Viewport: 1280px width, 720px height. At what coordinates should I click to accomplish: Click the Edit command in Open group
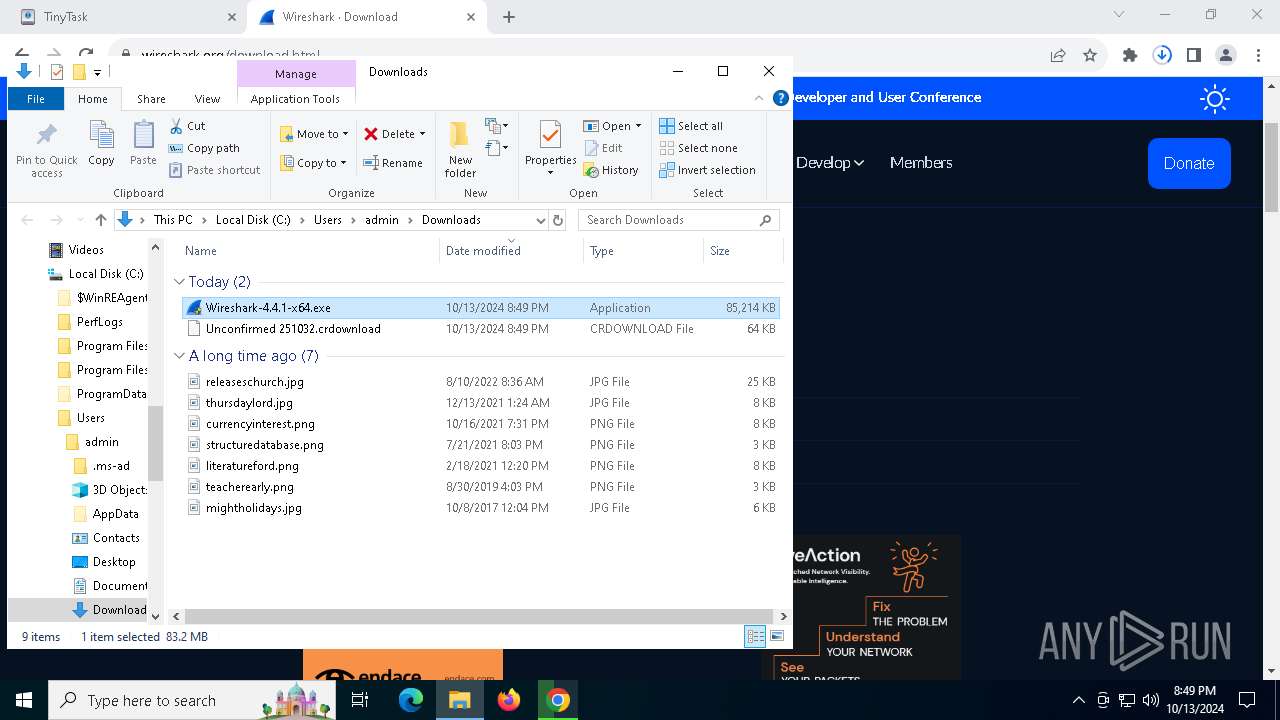(602, 148)
